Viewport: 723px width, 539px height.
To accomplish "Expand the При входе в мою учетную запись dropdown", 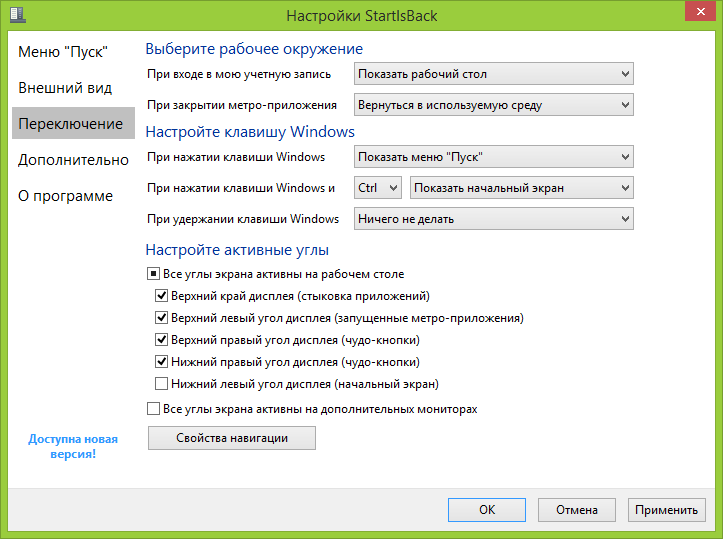I will click(x=493, y=74).
